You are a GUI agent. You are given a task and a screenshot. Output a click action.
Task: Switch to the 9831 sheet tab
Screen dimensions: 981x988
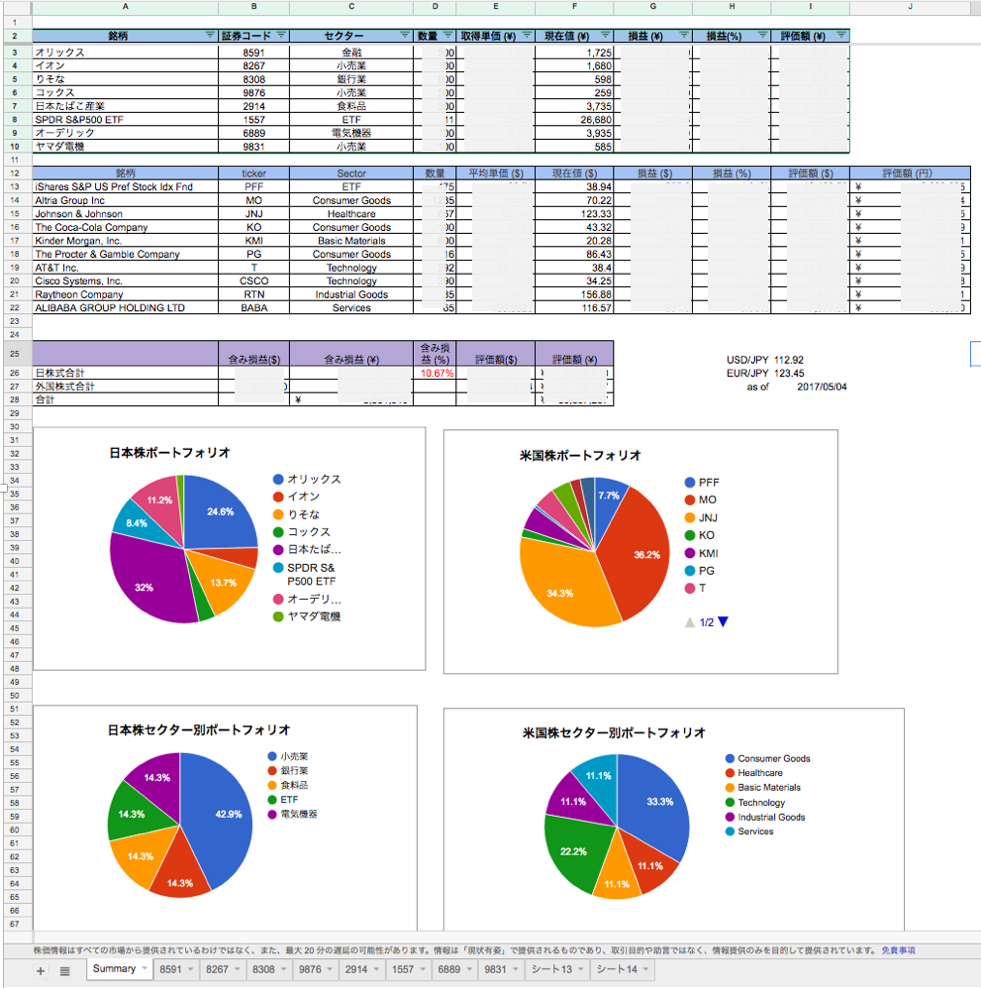point(502,969)
